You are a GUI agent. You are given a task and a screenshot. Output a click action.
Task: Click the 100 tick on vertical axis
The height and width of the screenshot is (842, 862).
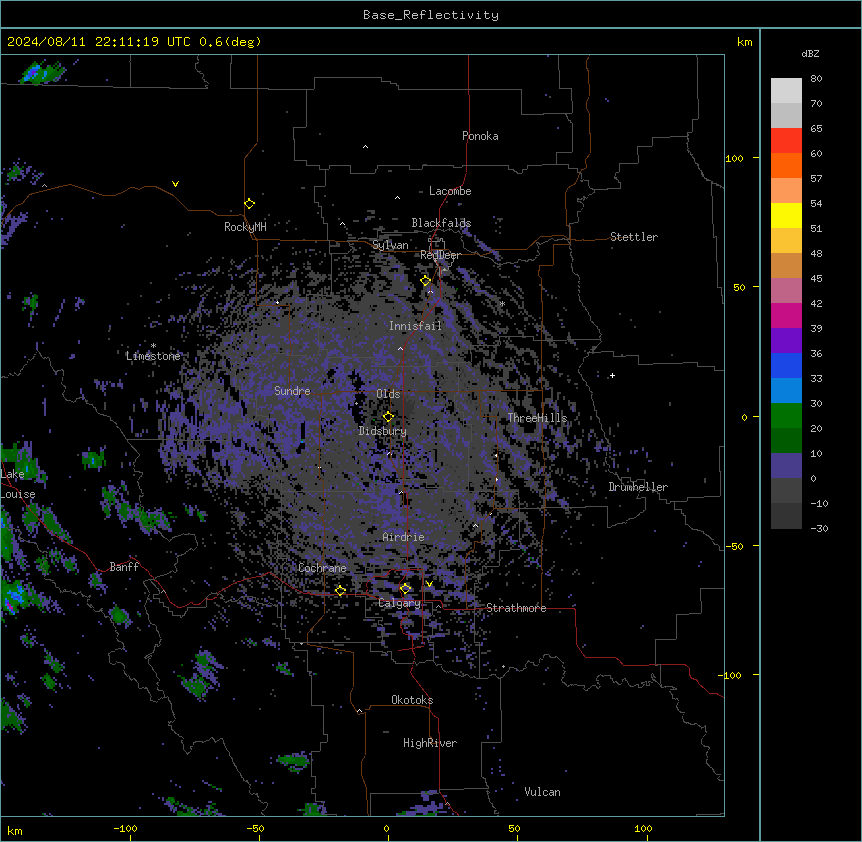pos(734,158)
